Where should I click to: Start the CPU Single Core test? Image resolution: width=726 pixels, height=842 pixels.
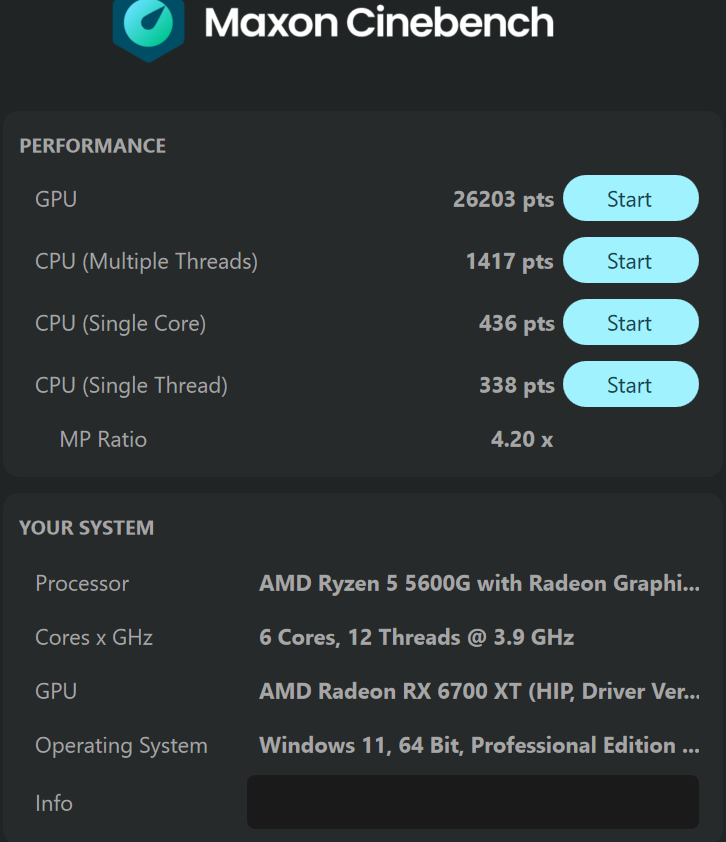pyautogui.click(x=630, y=322)
